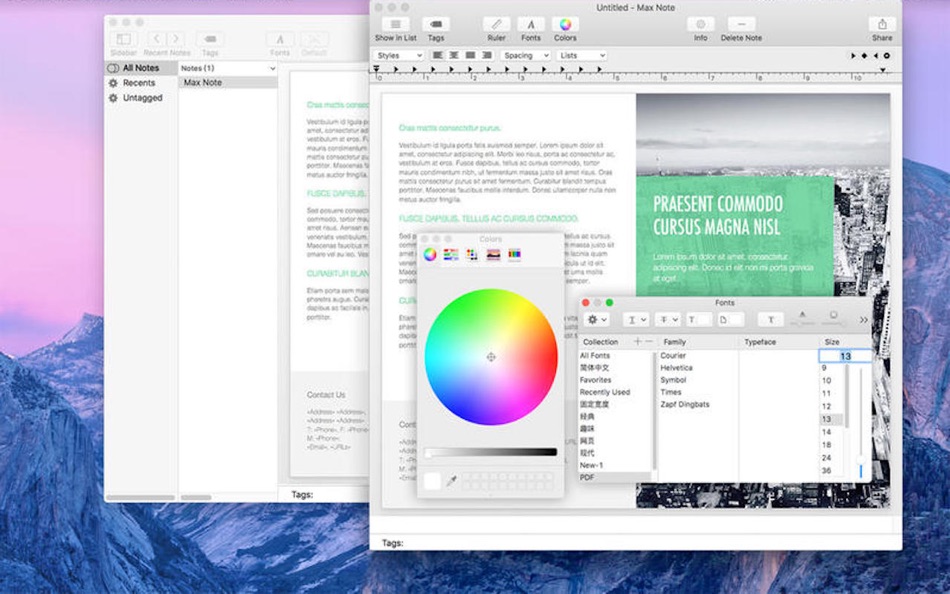Open Tags in the Max Note toolbar

point(436,24)
